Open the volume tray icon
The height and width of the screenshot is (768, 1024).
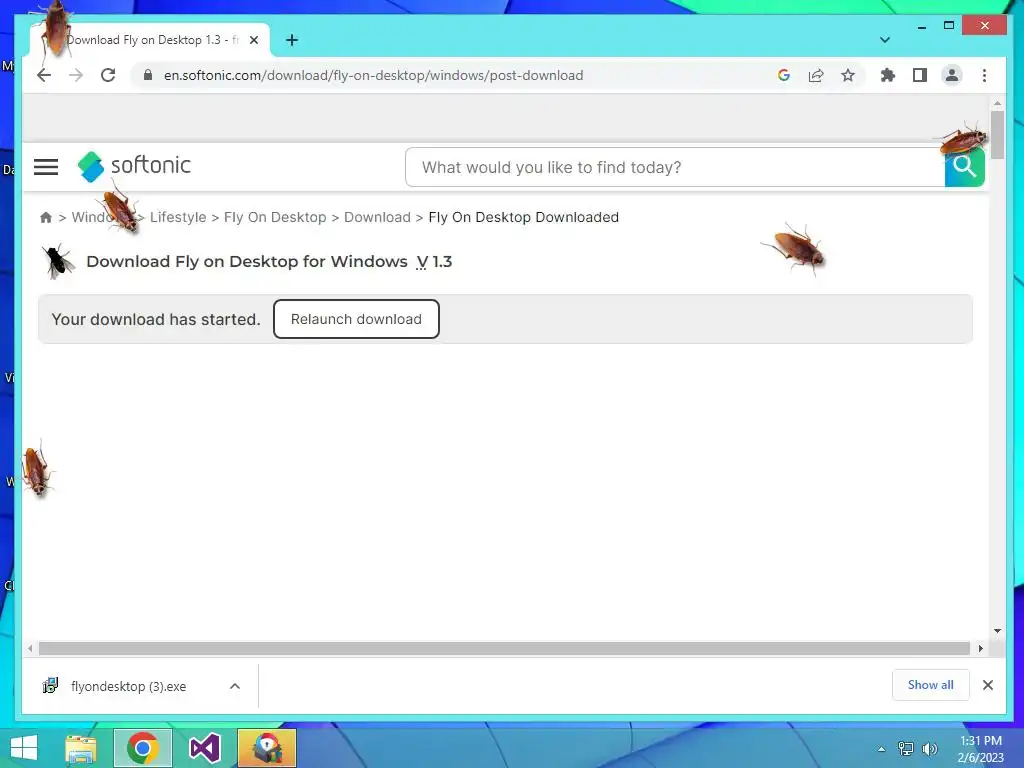click(x=929, y=749)
